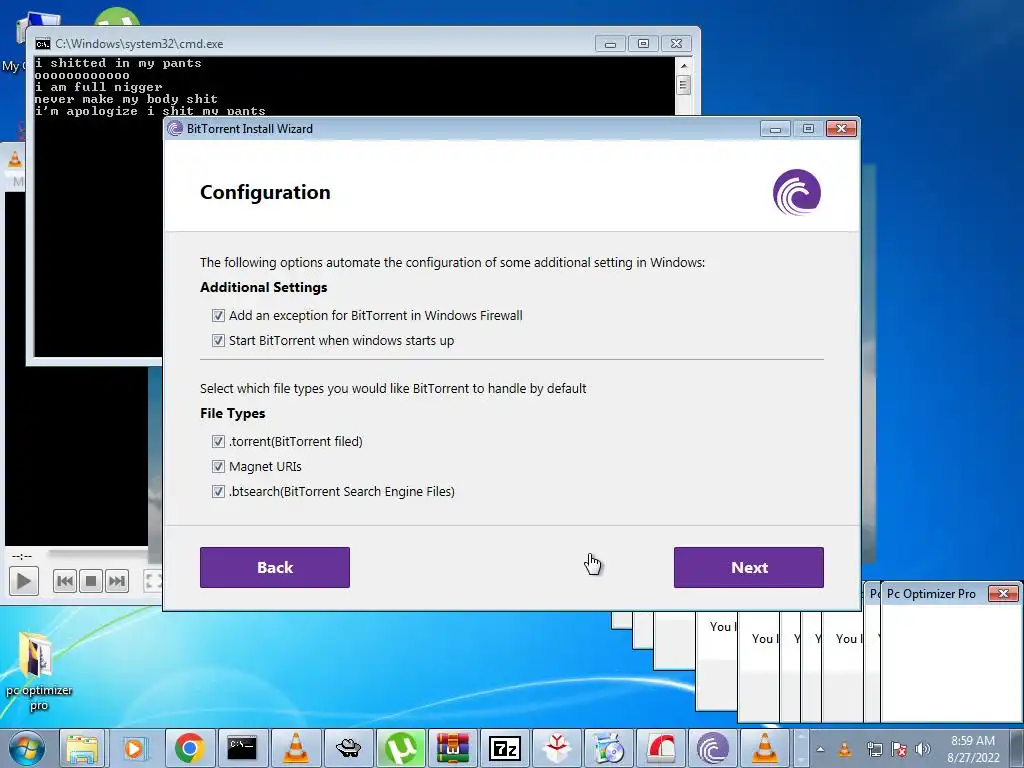Launch Windows Media Player from the taskbar
The width and height of the screenshot is (1024, 768).
pyautogui.click(x=135, y=748)
